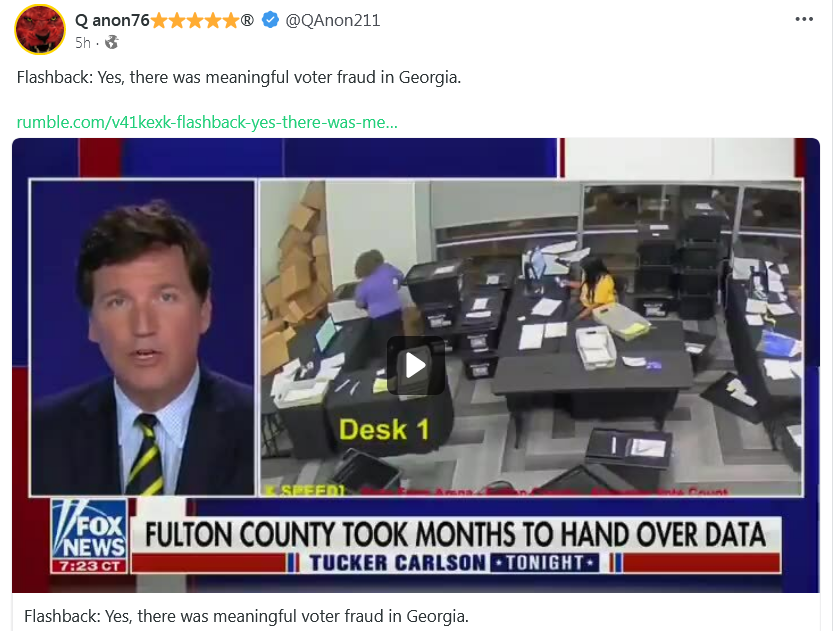
Task: Click the @QAnon211 handle
Action: [332, 20]
